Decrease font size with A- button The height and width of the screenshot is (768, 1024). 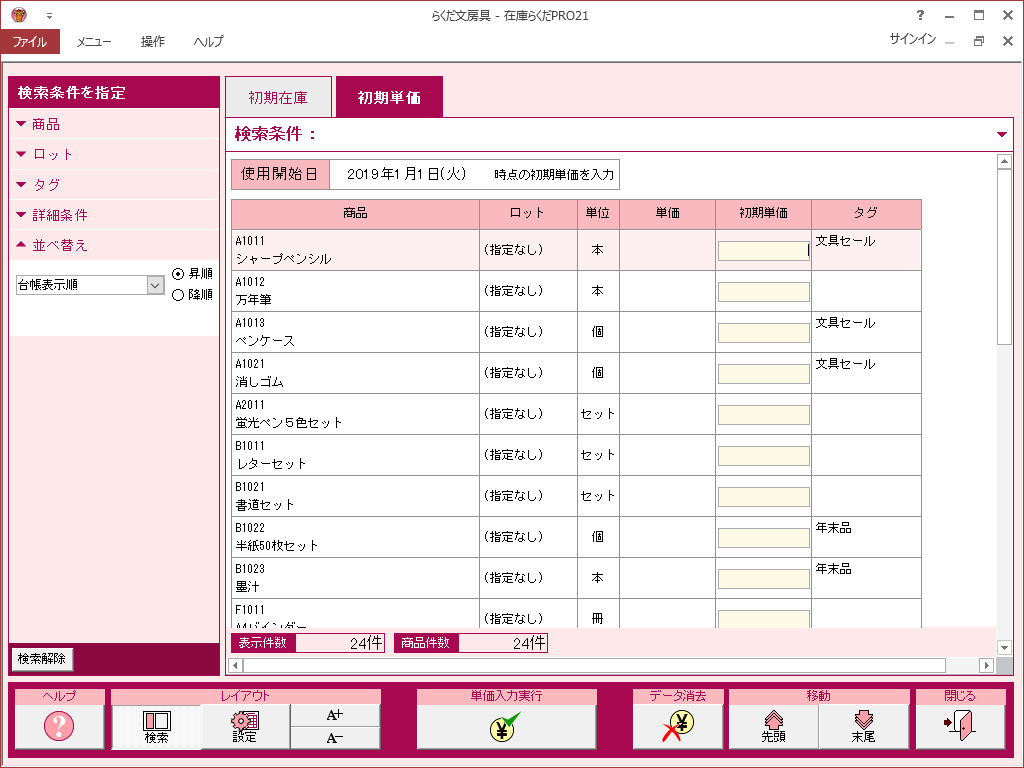335,738
